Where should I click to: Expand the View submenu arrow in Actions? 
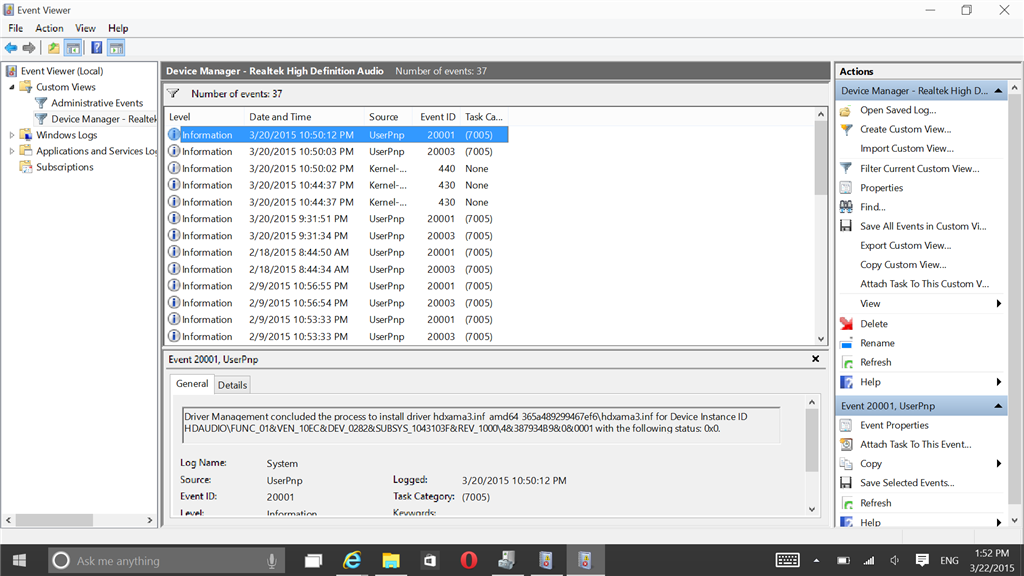pyautogui.click(x=999, y=304)
